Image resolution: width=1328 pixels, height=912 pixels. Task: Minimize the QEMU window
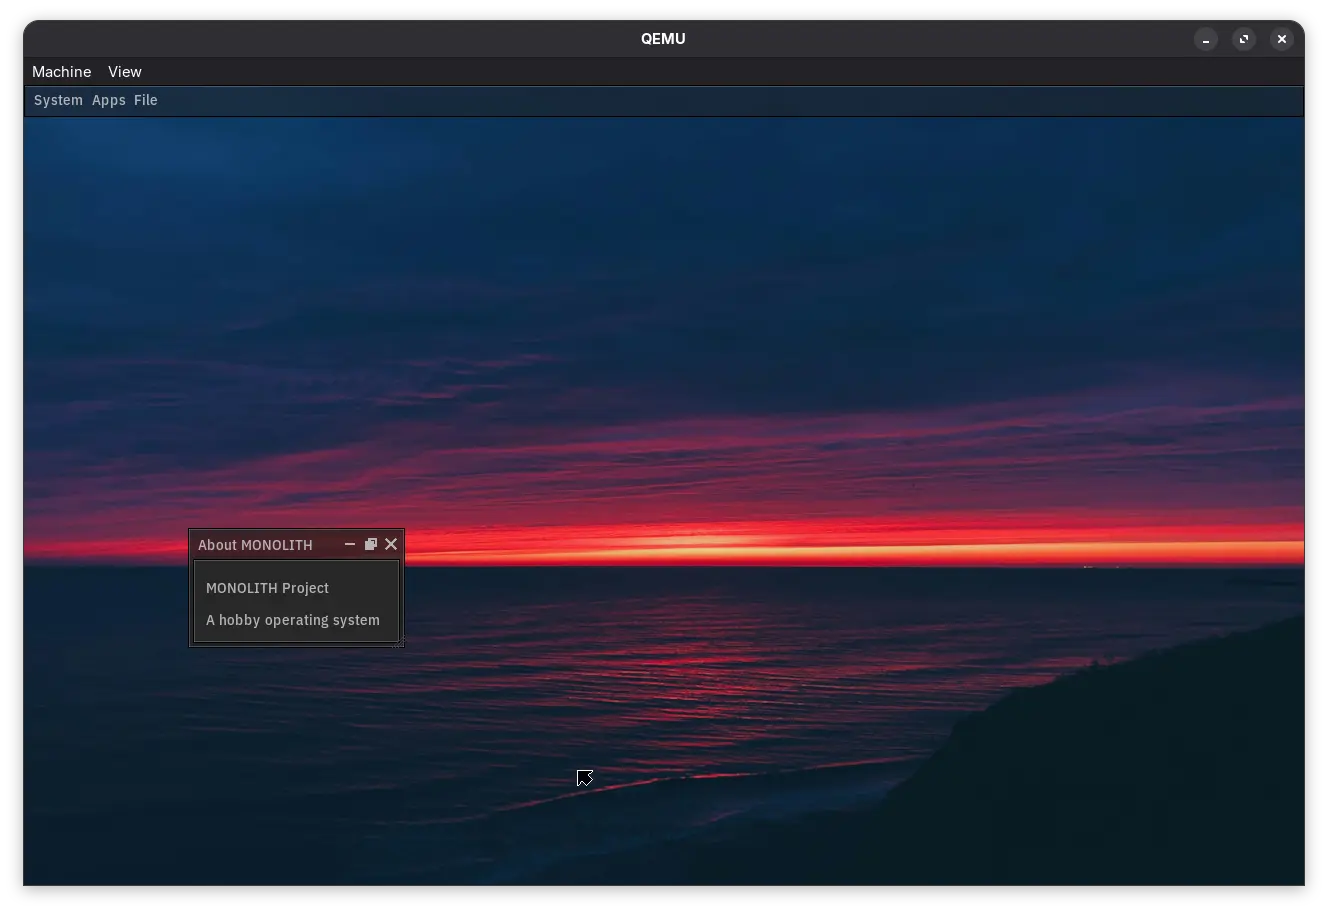(x=1205, y=39)
